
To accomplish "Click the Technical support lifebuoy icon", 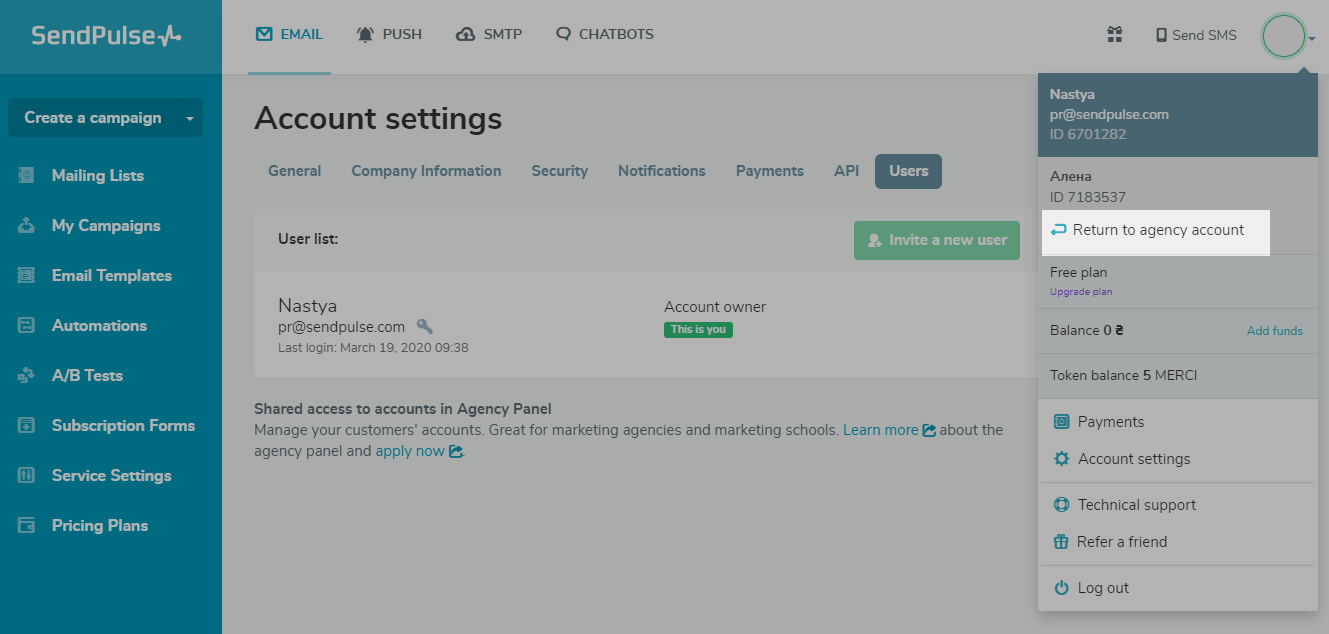I will click(x=1061, y=505).
